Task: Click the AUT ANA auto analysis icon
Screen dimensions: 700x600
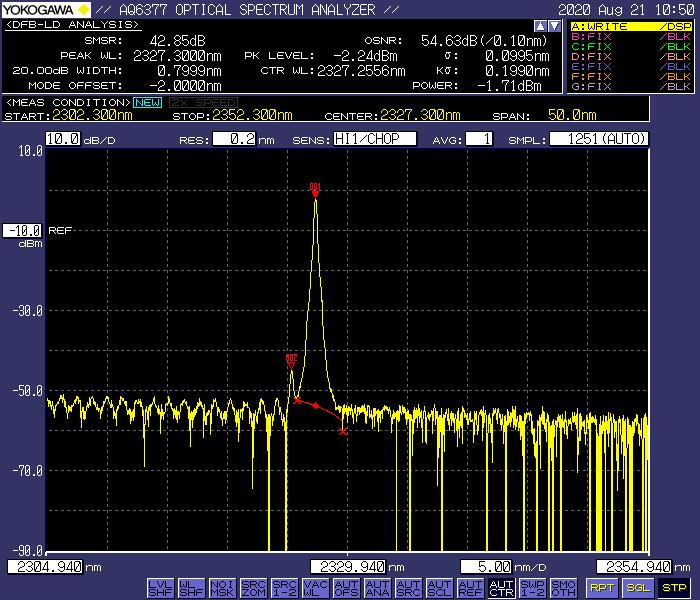Action: [377, 588]
